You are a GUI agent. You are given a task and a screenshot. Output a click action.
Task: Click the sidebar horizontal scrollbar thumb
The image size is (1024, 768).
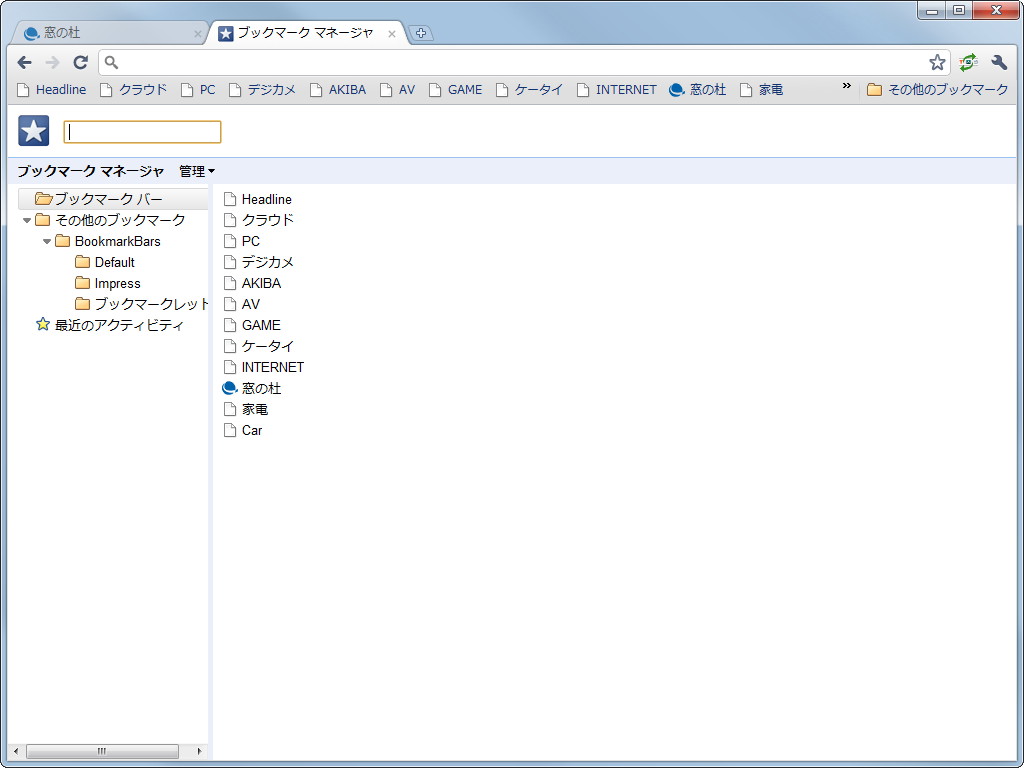pos(103,751)
